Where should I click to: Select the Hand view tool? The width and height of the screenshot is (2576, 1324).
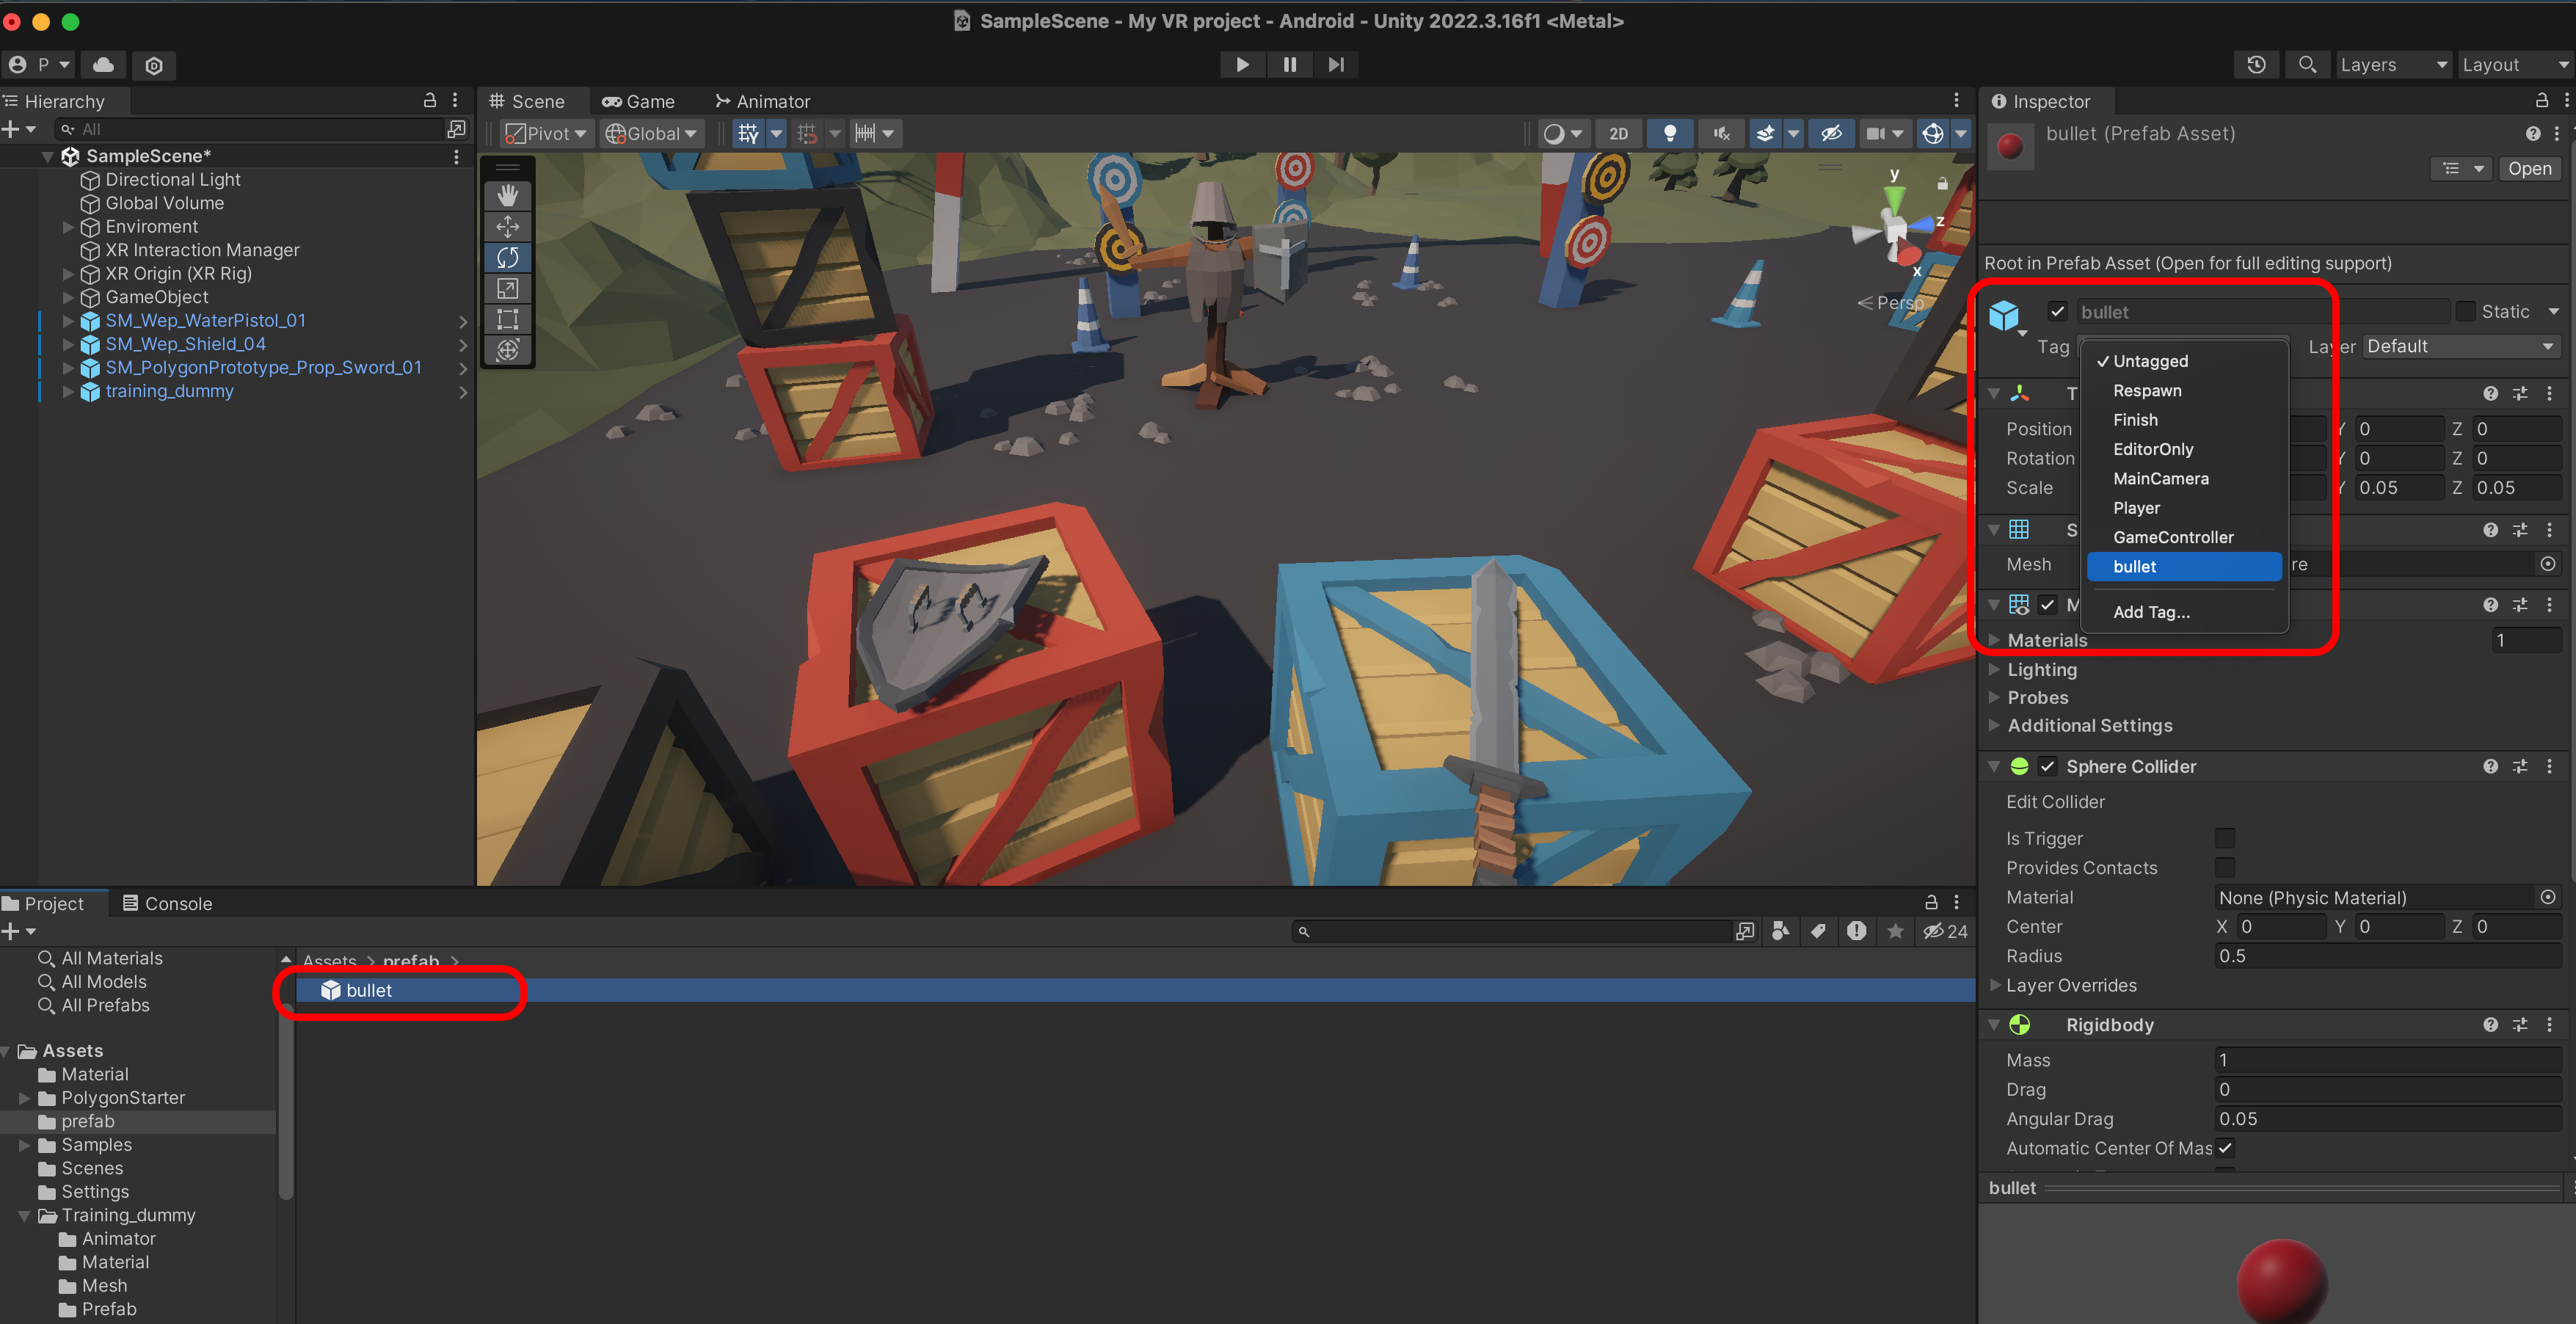click(508, 195)
